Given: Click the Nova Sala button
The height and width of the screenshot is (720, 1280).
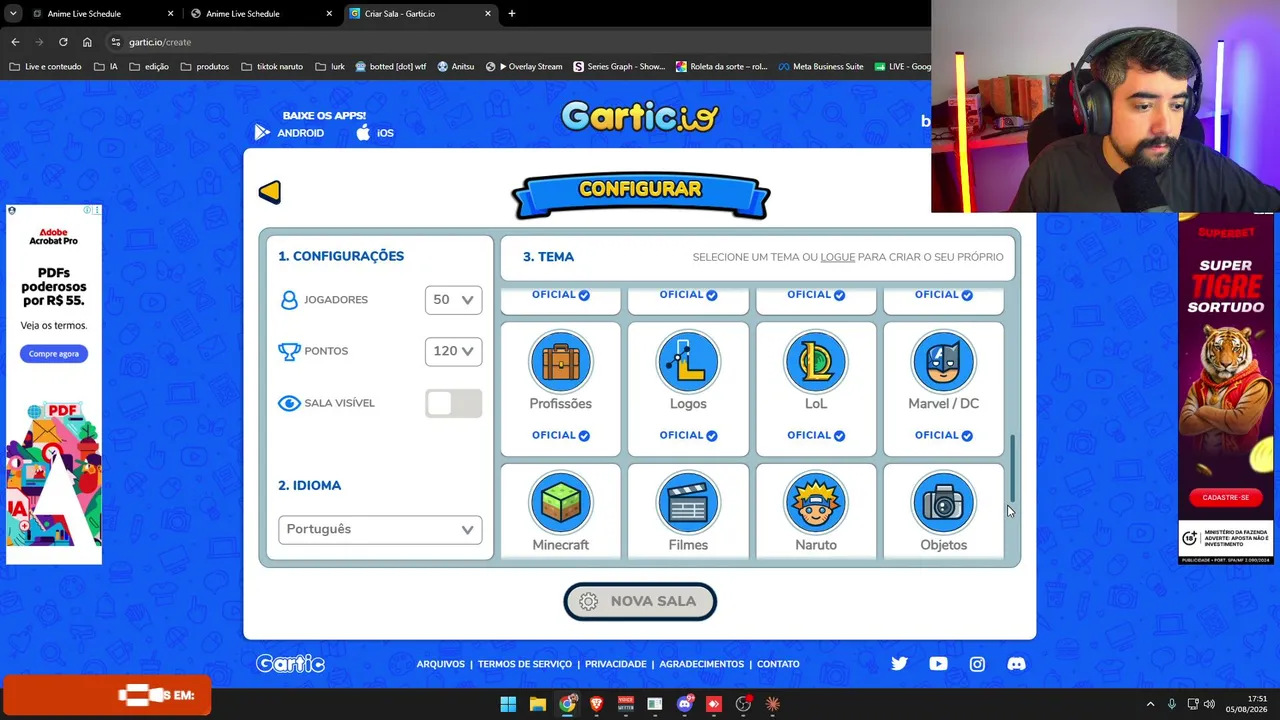Looking at the screenshot, I should pos(640,601).
